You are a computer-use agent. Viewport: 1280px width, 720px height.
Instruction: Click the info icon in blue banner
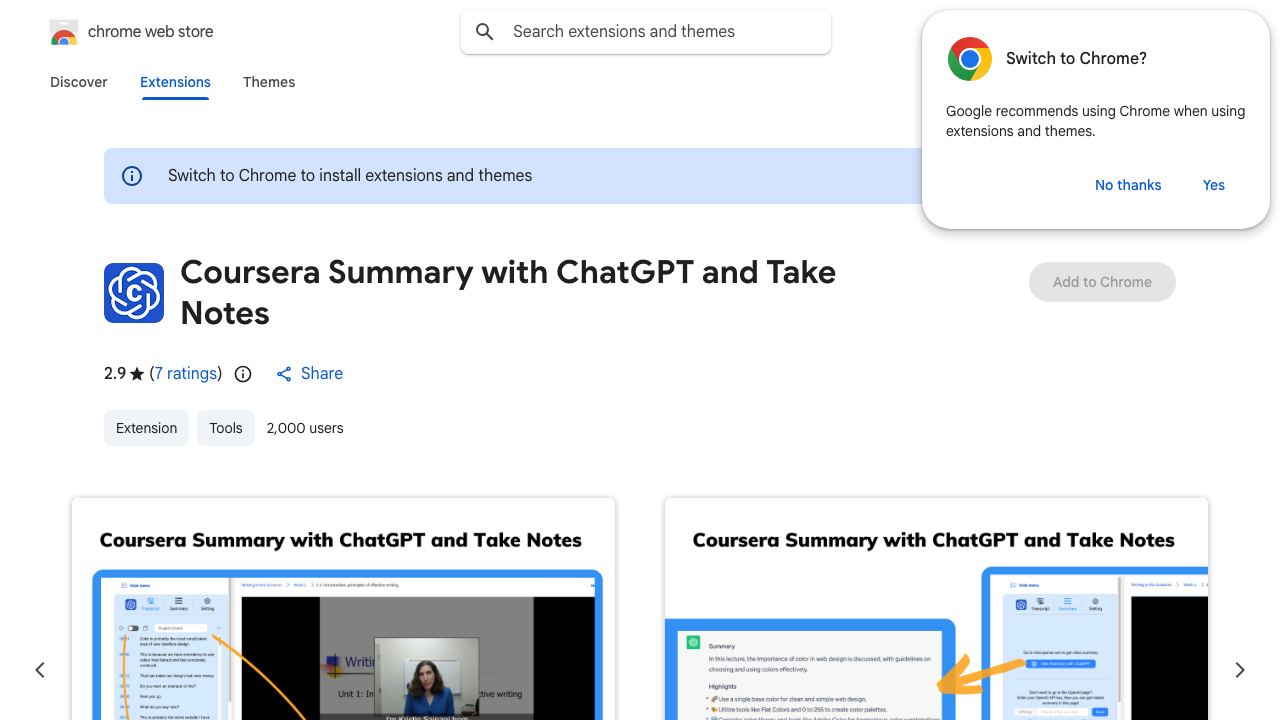(x=132, y=176)
